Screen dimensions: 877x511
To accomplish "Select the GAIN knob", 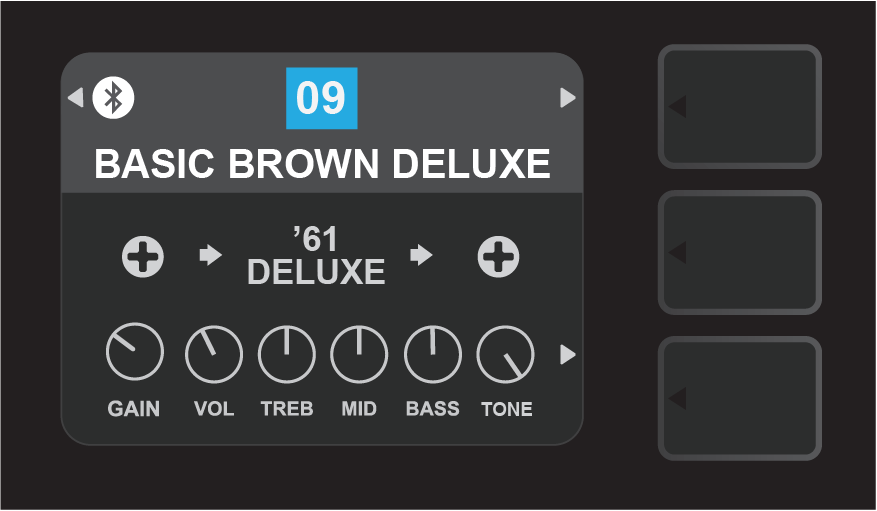I will coord(135,352).
